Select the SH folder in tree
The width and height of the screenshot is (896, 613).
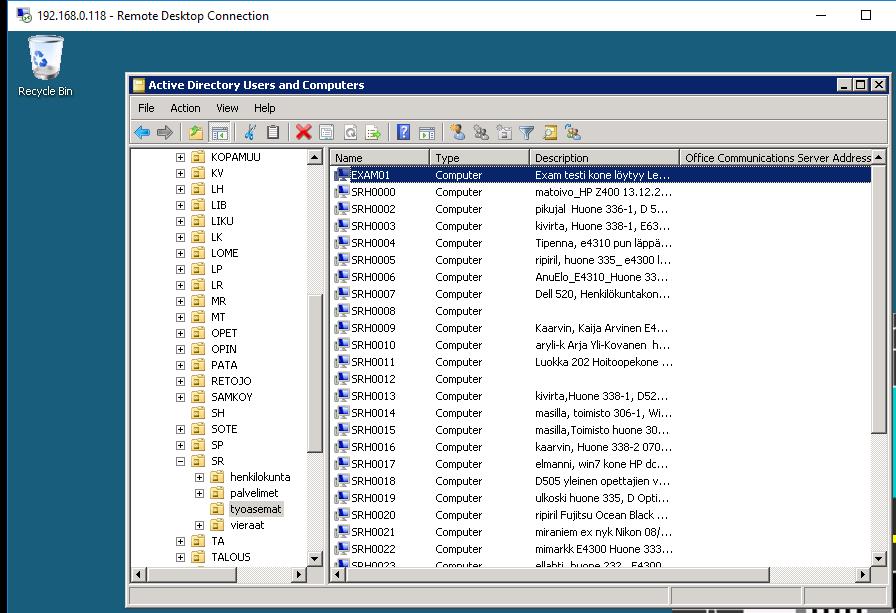coord(218,413)
